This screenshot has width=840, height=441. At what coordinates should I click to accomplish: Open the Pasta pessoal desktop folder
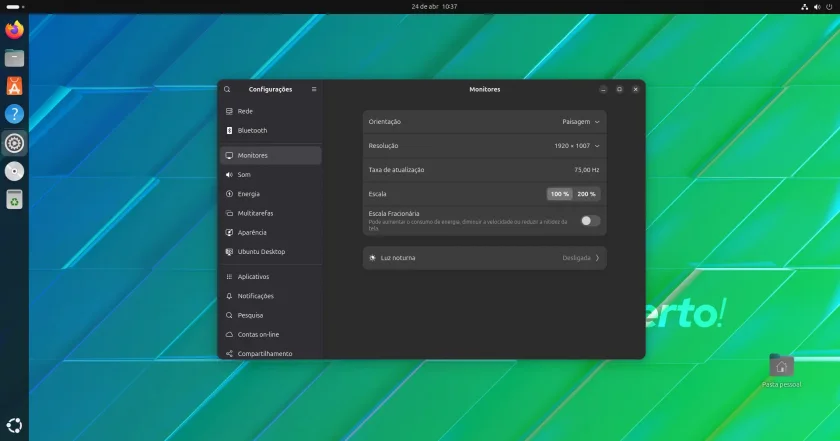tap(781, 371)
